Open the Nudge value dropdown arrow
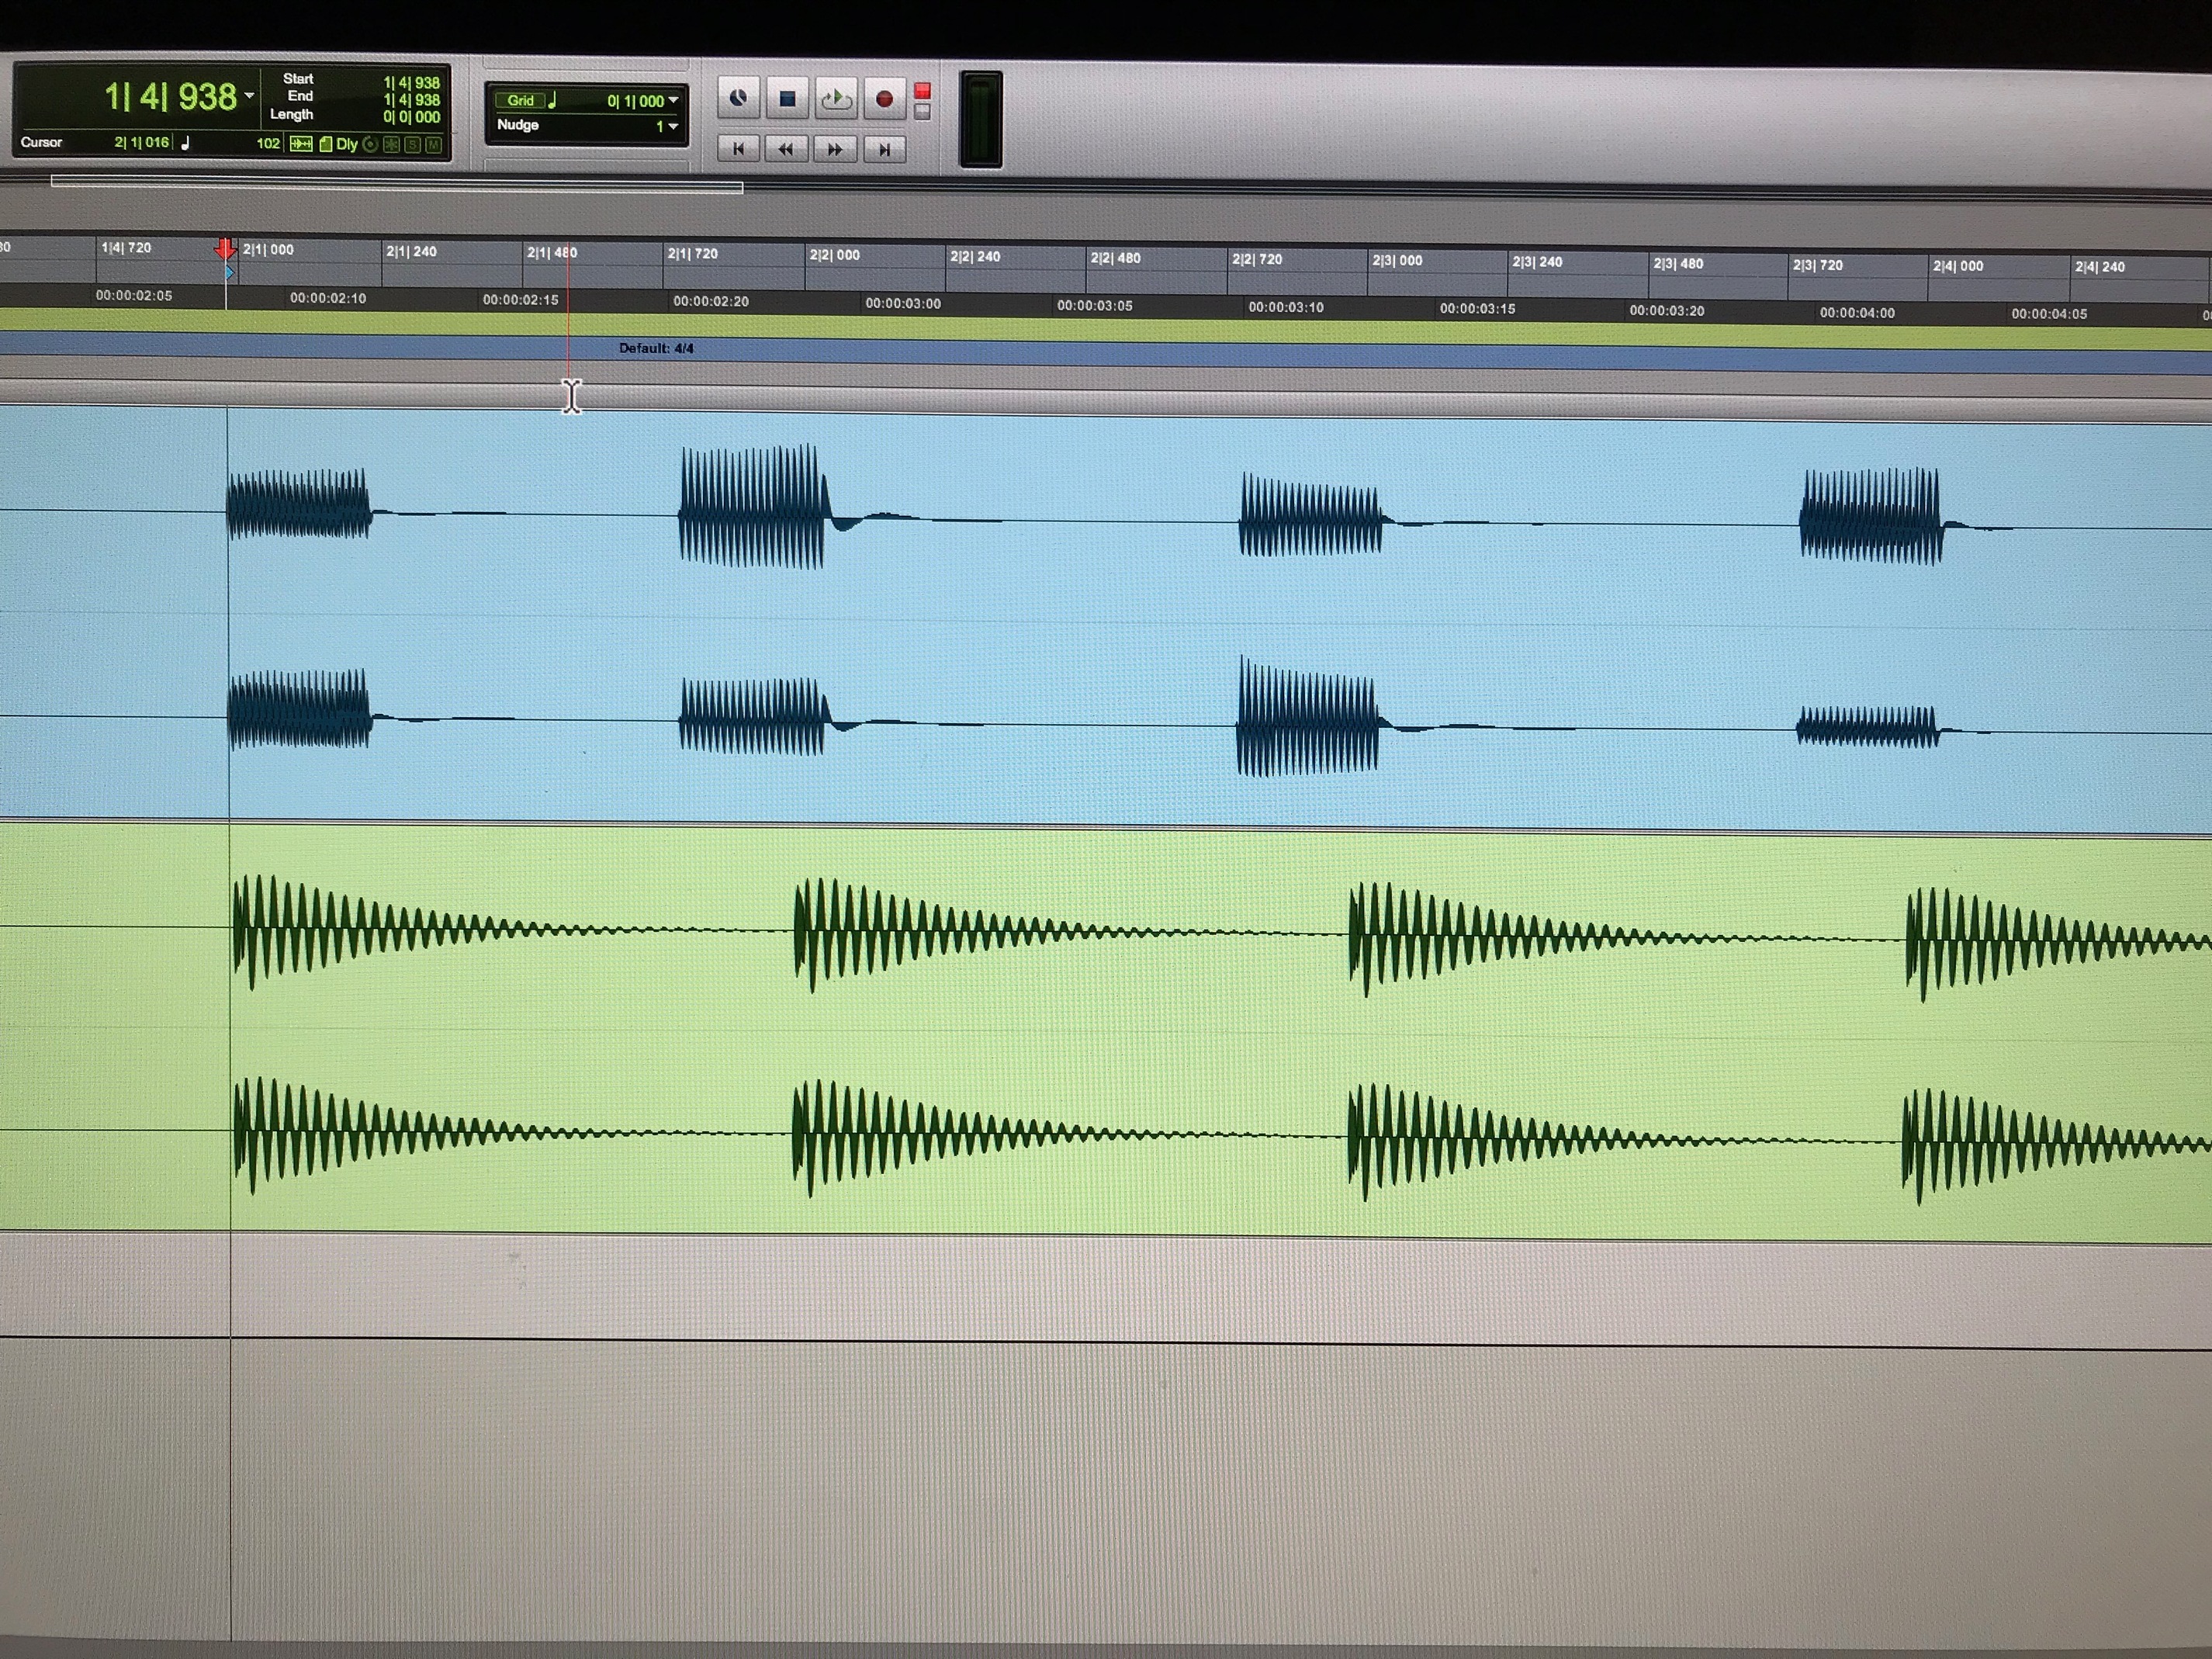2212x1659 pixels. [x=674, y=126]
